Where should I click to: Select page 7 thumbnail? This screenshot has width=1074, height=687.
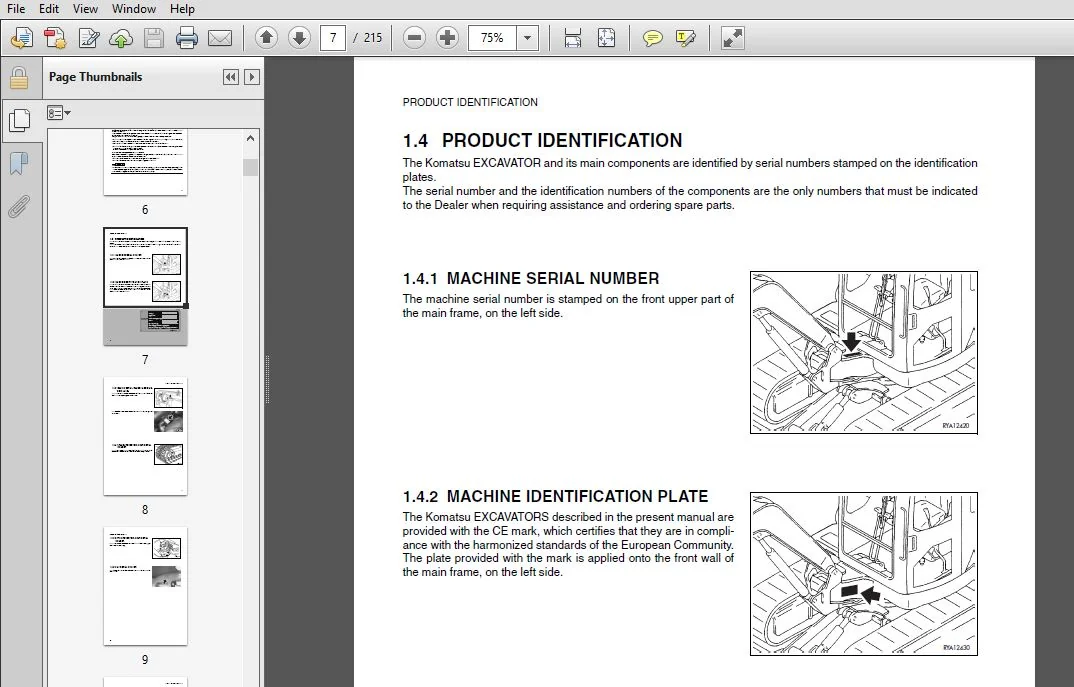pos(145,286)
